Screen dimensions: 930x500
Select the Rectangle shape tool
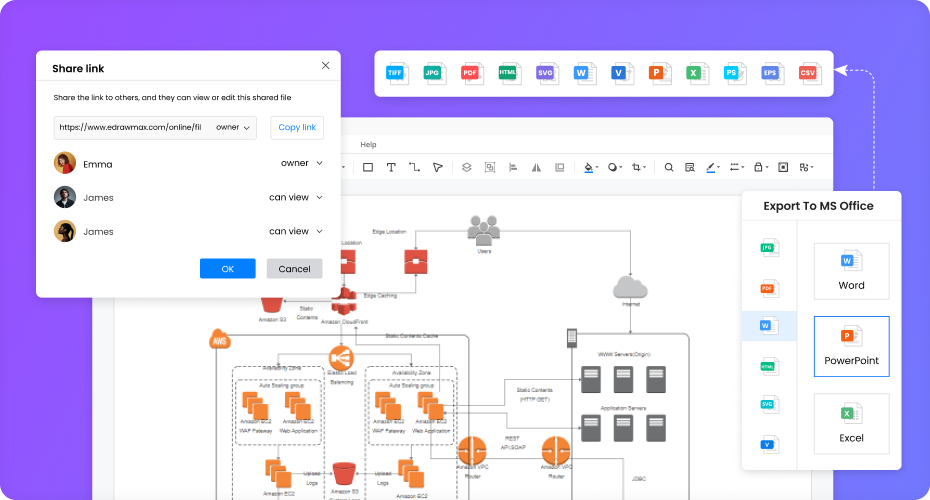coord(368,167)
